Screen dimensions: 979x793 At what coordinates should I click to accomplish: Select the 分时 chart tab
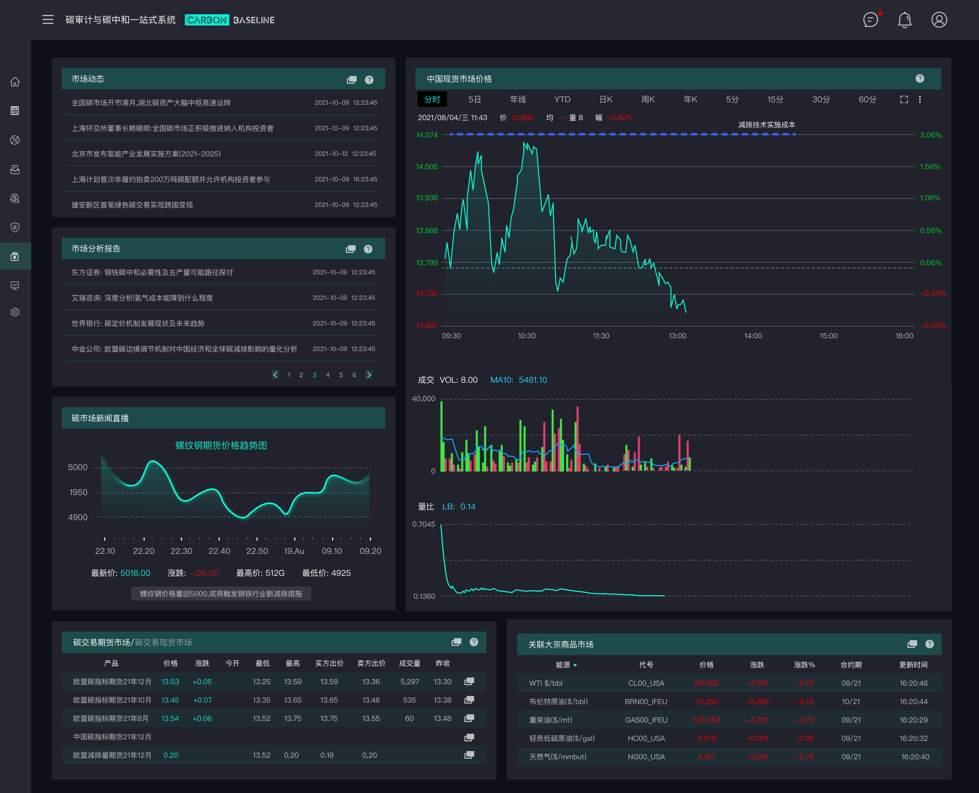[x=432, y=99]
